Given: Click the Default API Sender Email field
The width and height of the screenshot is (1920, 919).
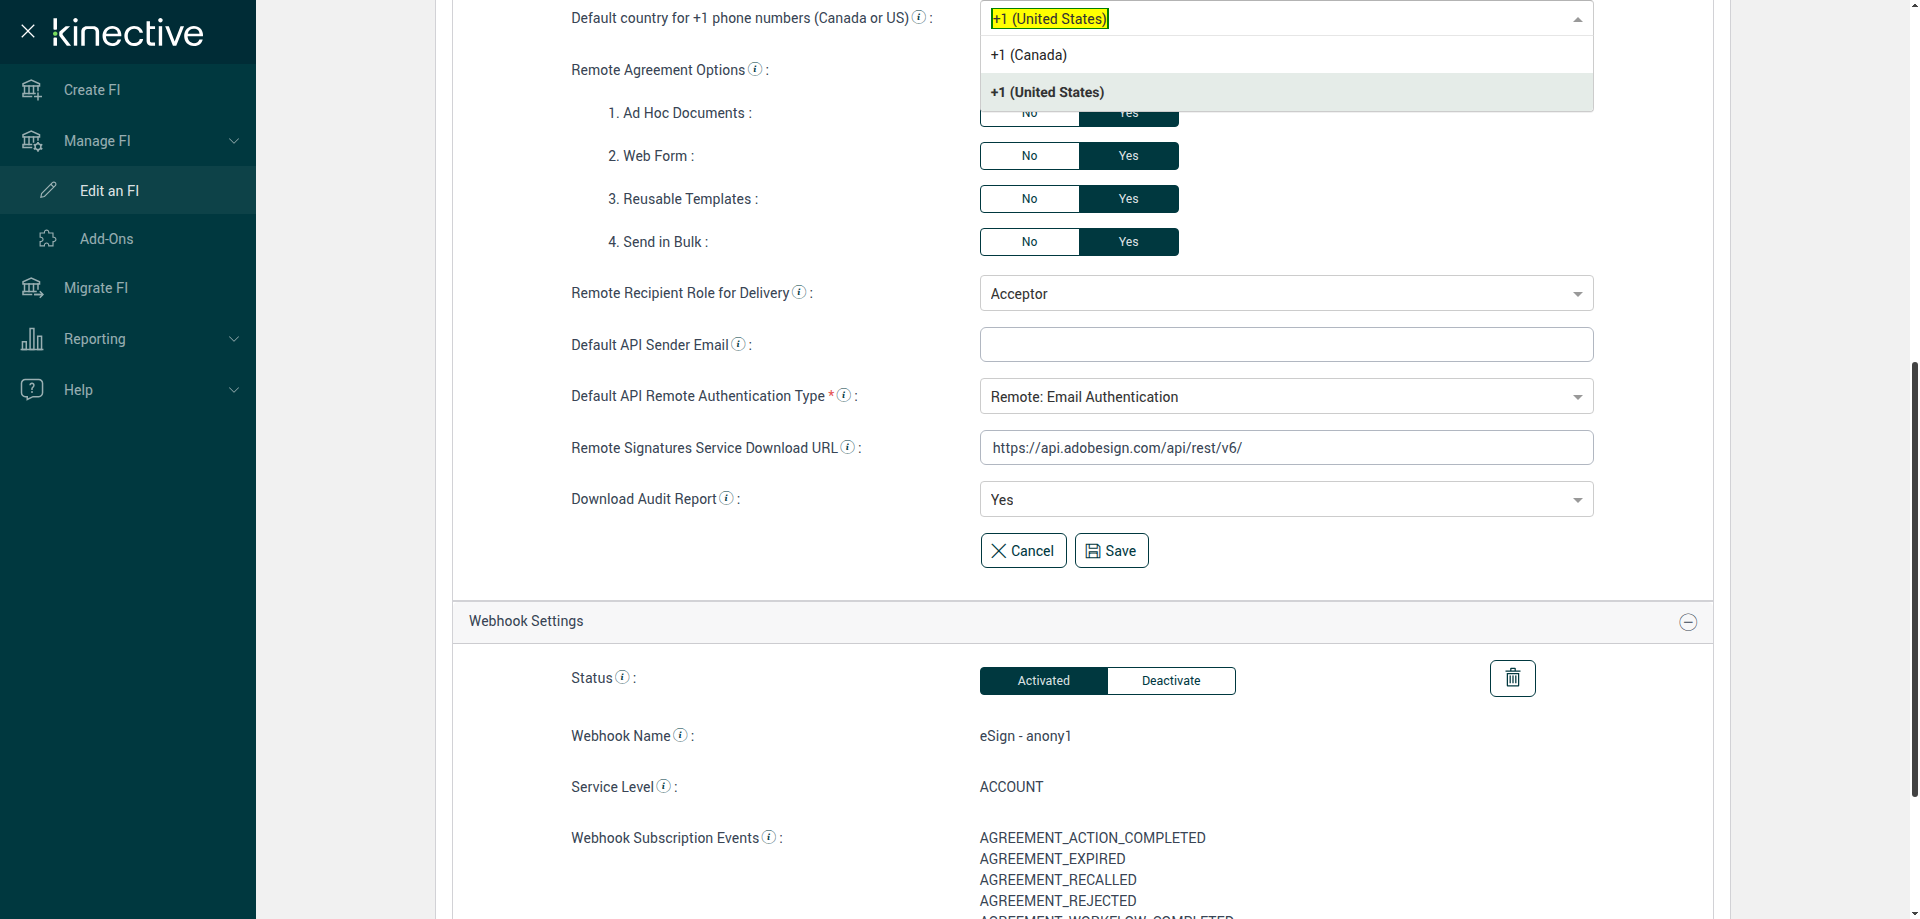Looking at the screenshot, I should [x=1286, y=345].
